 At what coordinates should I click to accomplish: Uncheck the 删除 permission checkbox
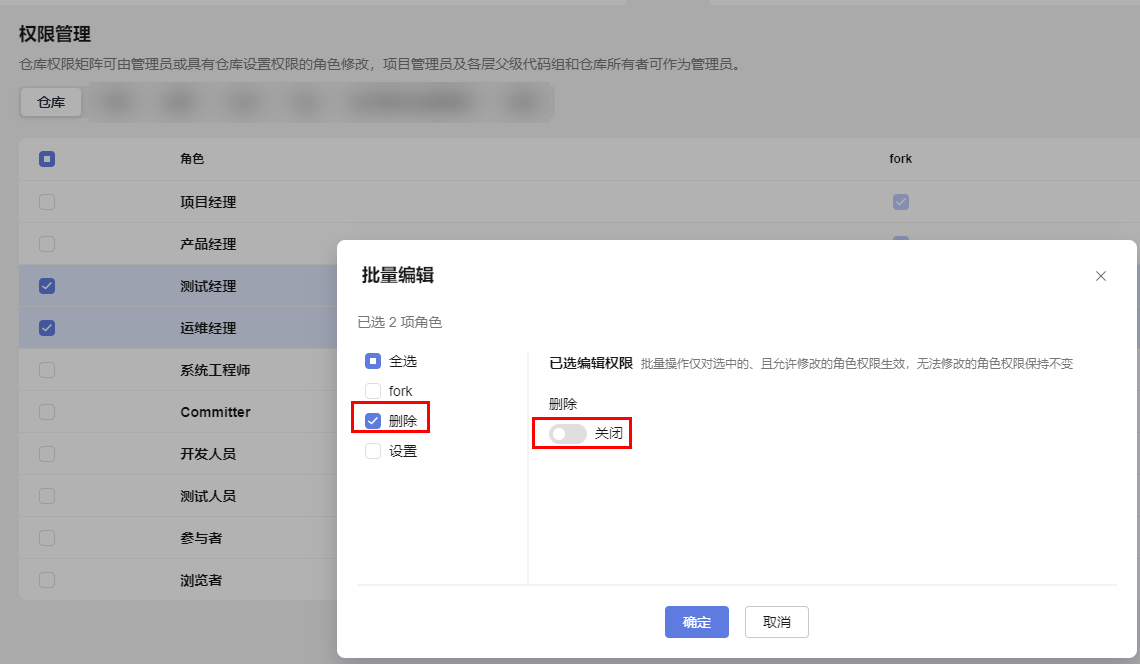[x=374, y=420]
